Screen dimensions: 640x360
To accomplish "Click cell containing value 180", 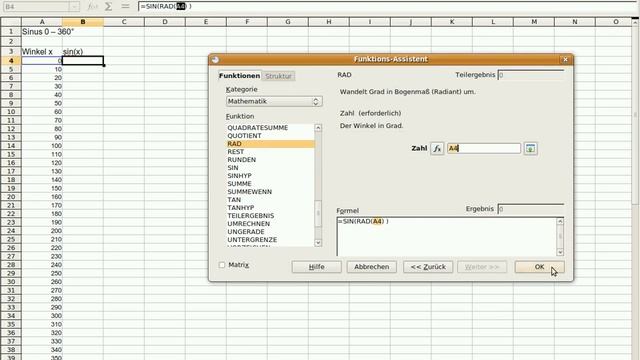I will pos(42,214).
